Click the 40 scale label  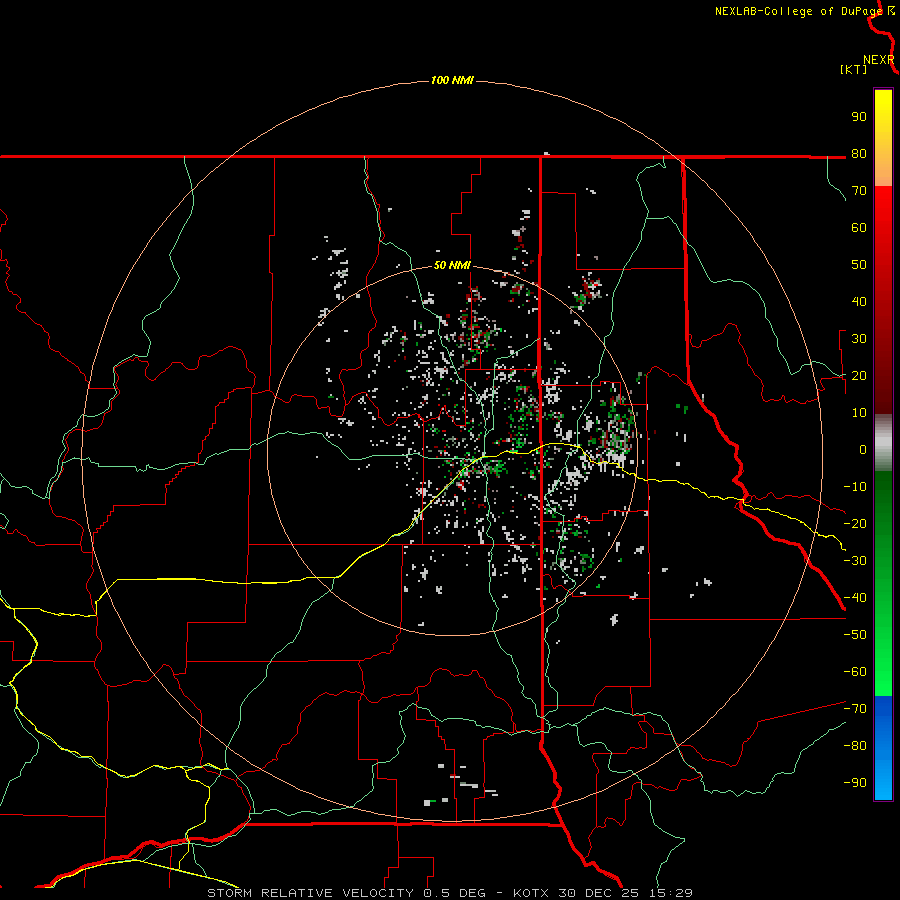859,301
